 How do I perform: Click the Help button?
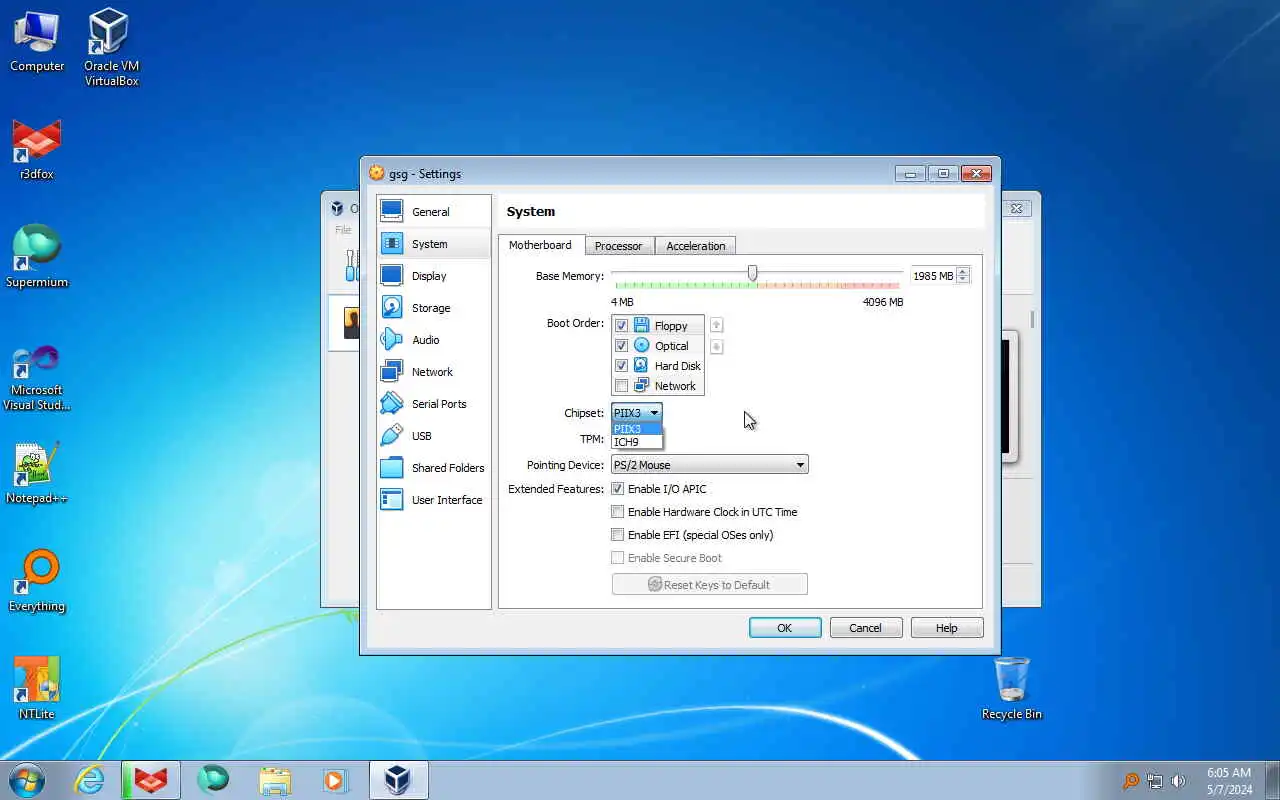point(947,628)
